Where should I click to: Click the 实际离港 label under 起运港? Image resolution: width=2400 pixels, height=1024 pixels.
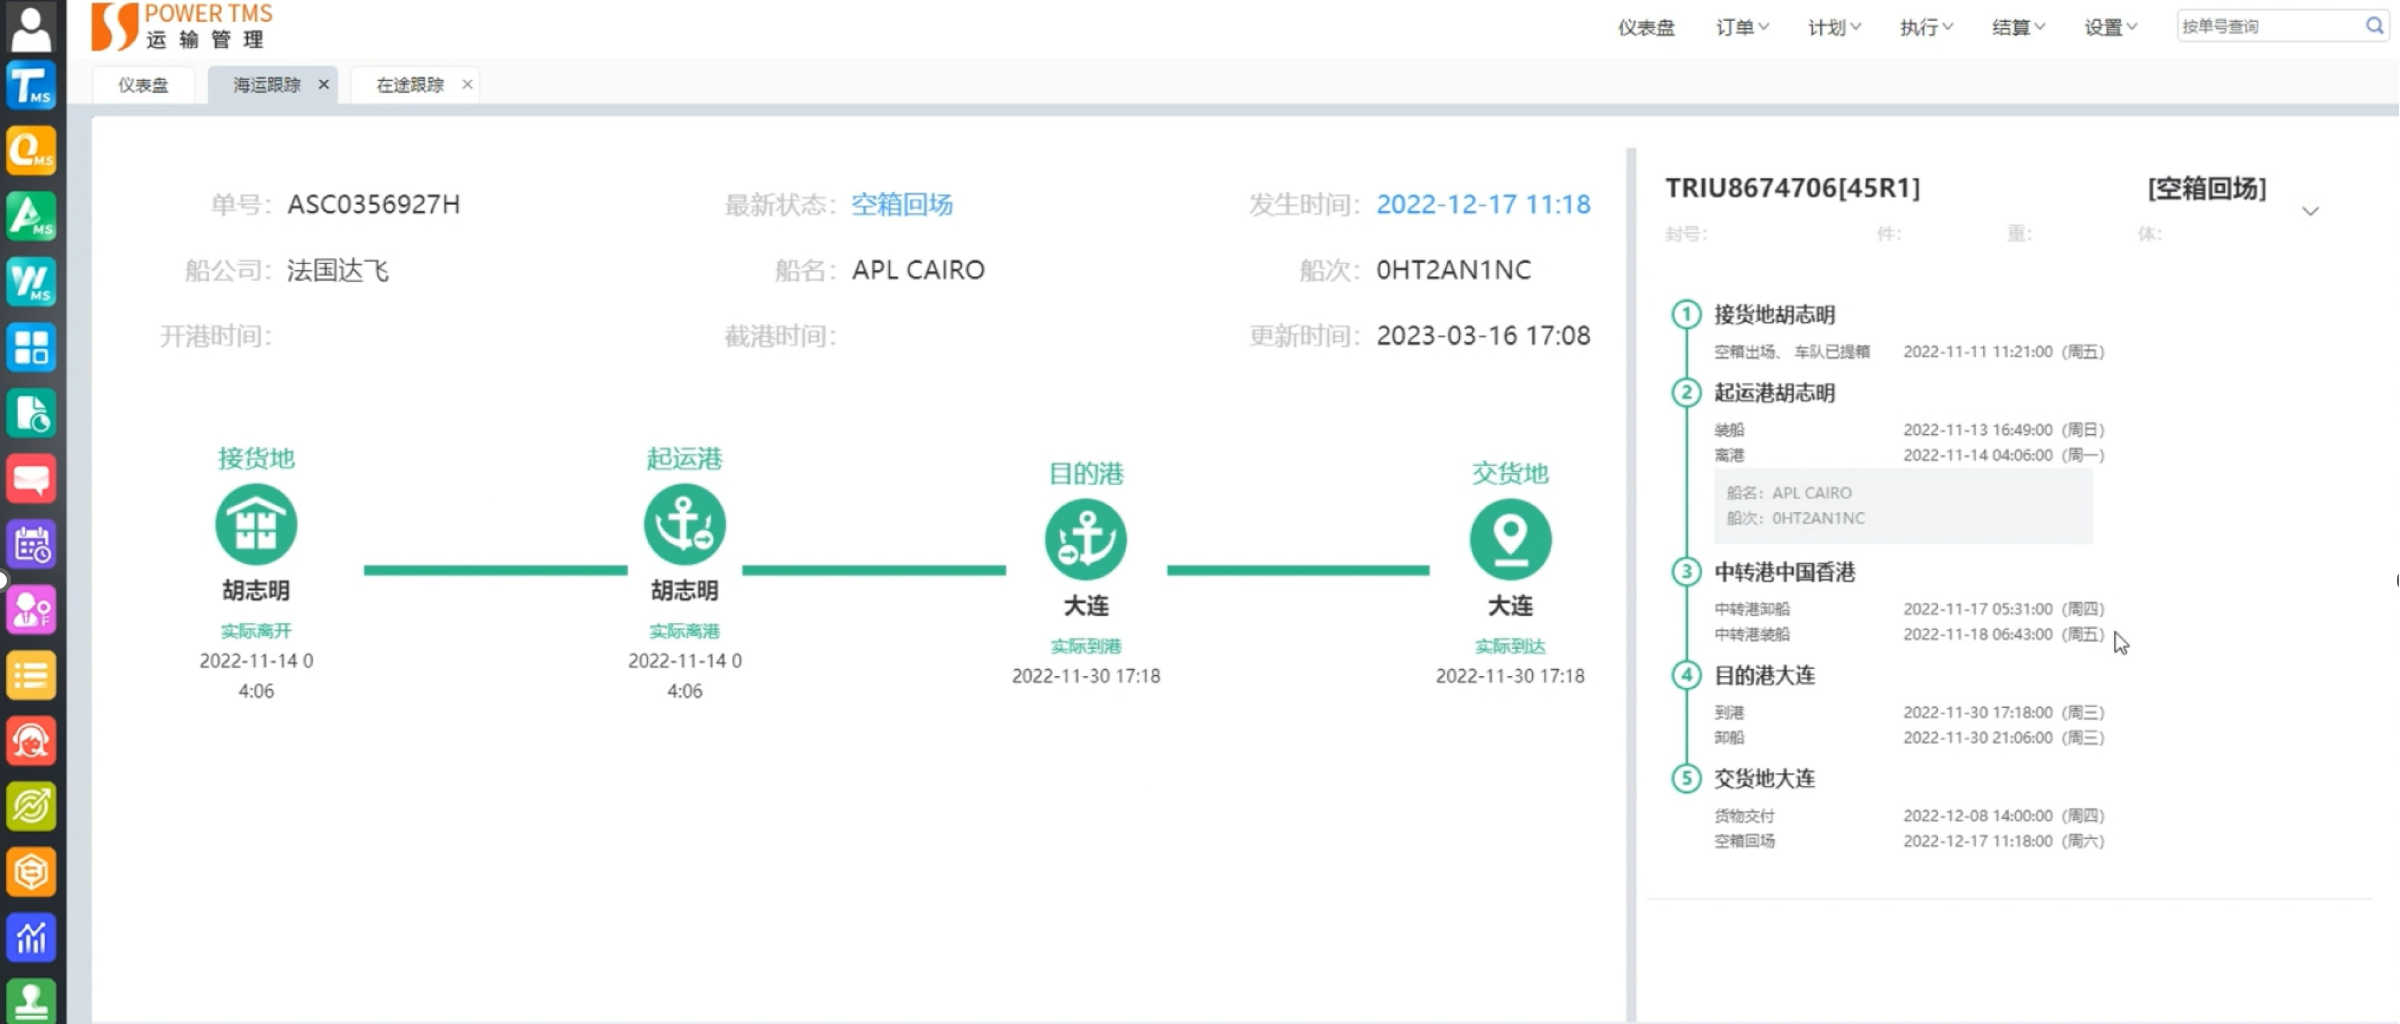[x=685, y=631]
